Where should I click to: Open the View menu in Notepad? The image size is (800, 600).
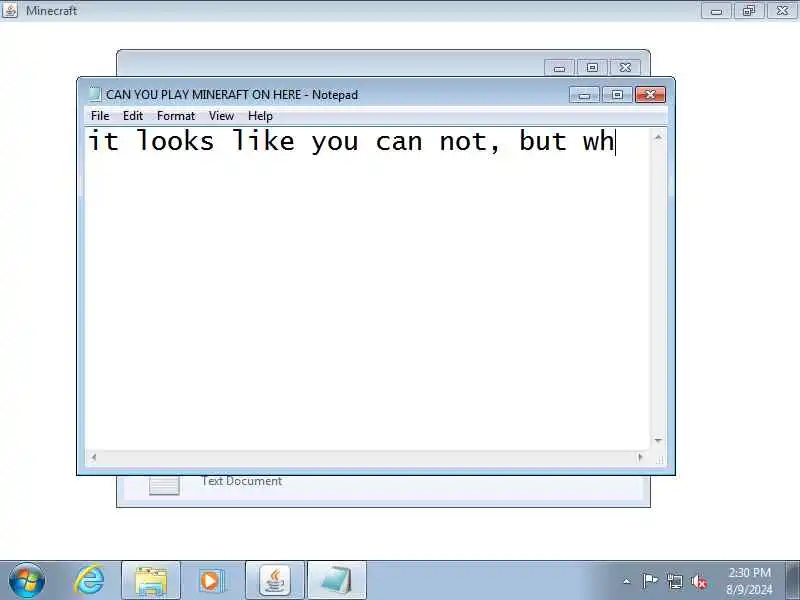click(221, 116)
